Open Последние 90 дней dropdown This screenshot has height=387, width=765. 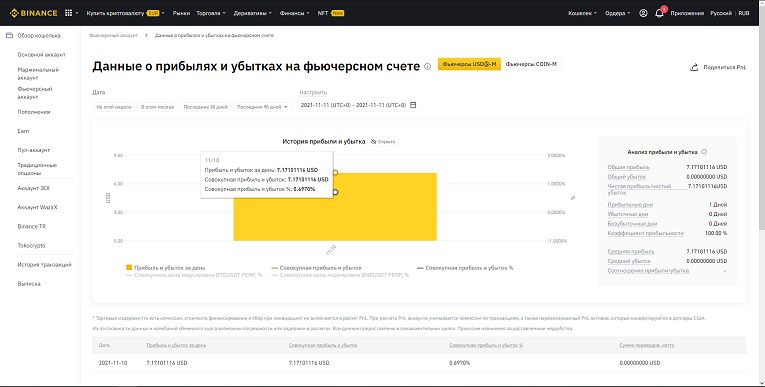tap(262, 107)
